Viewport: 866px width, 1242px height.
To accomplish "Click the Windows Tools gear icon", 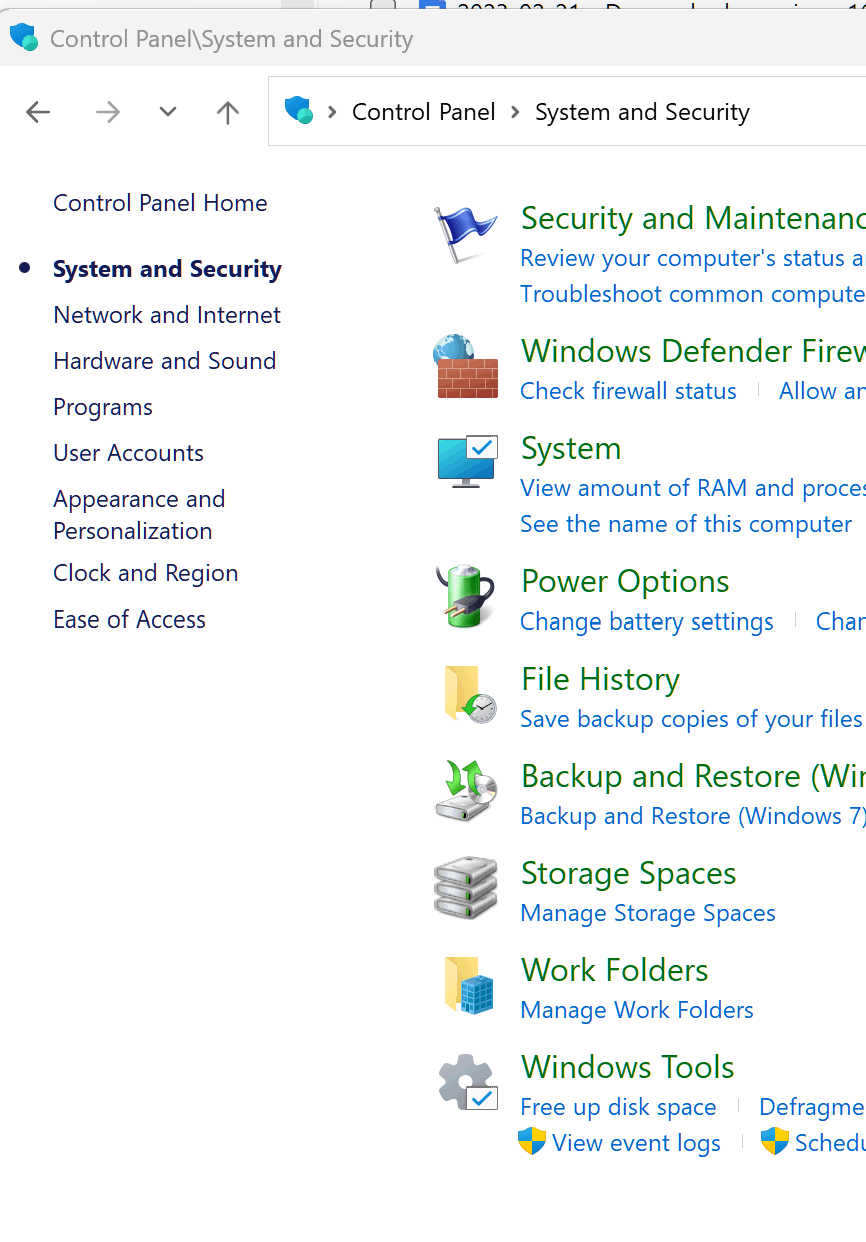I will (467, 1083).
